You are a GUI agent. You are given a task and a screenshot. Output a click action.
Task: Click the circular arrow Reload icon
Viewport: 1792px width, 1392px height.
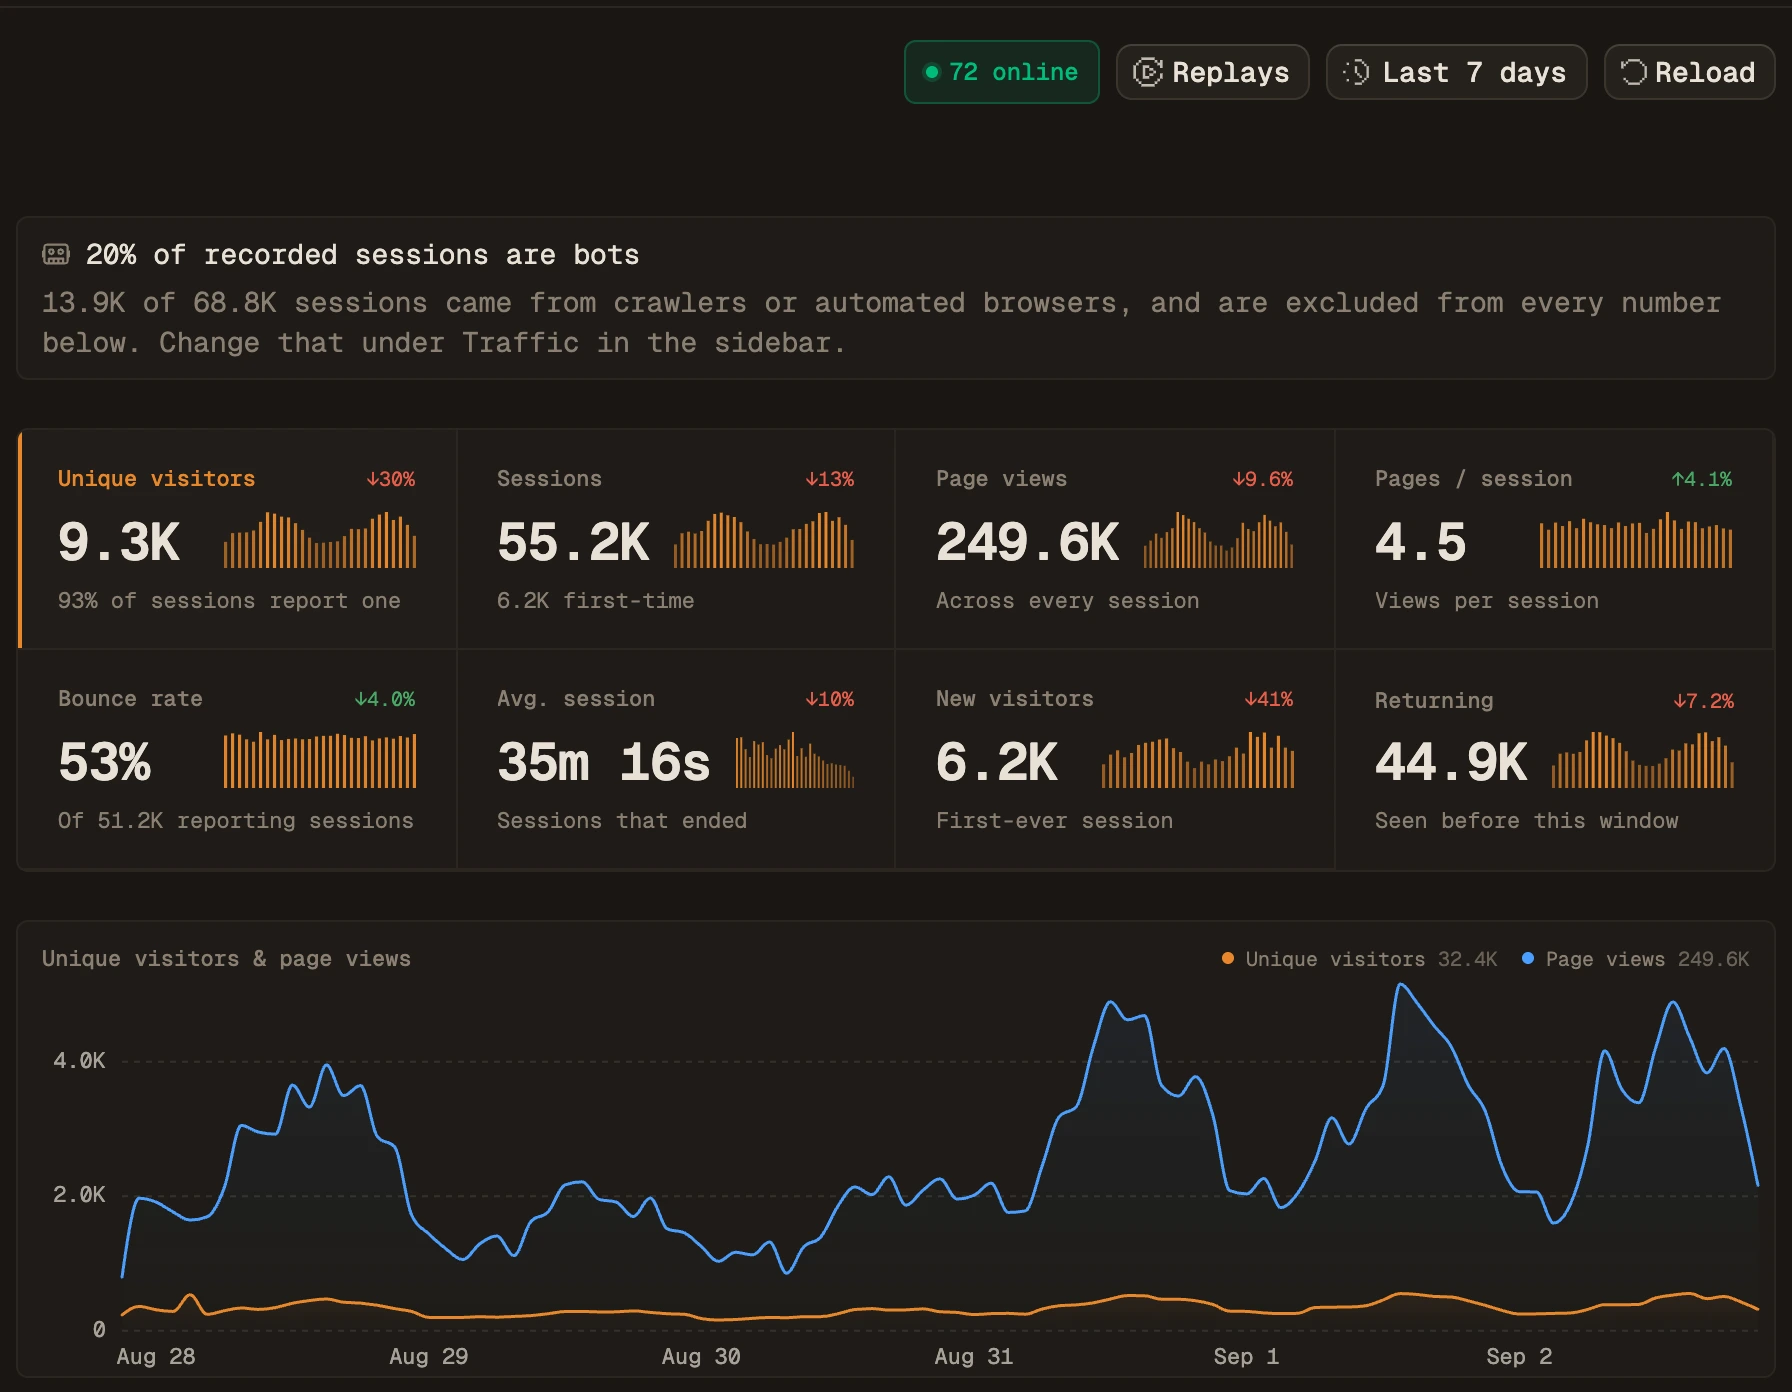pyautogui.click(x=1633, y=72)
